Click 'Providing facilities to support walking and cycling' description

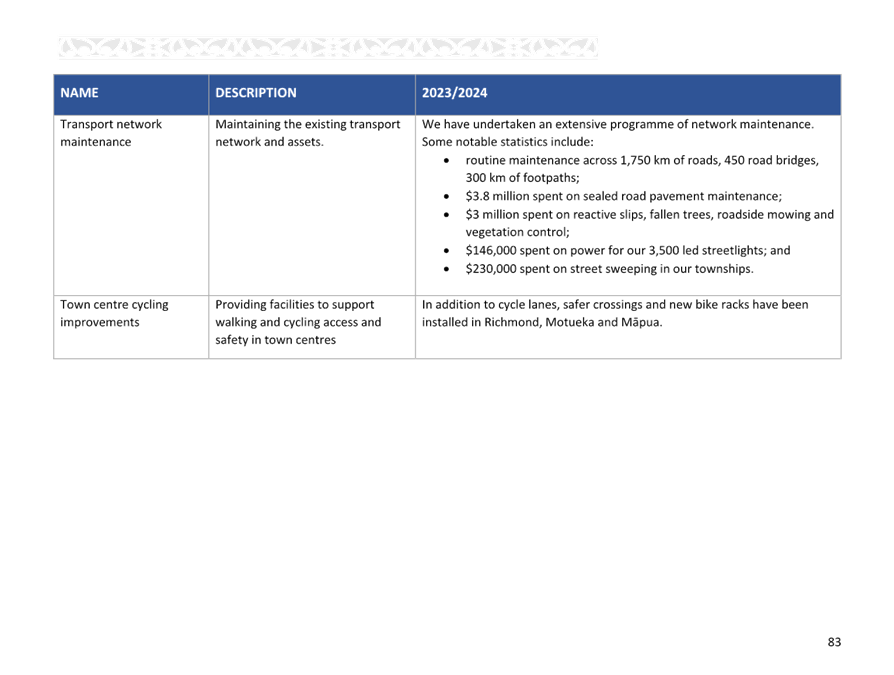(x=298, y=322)
